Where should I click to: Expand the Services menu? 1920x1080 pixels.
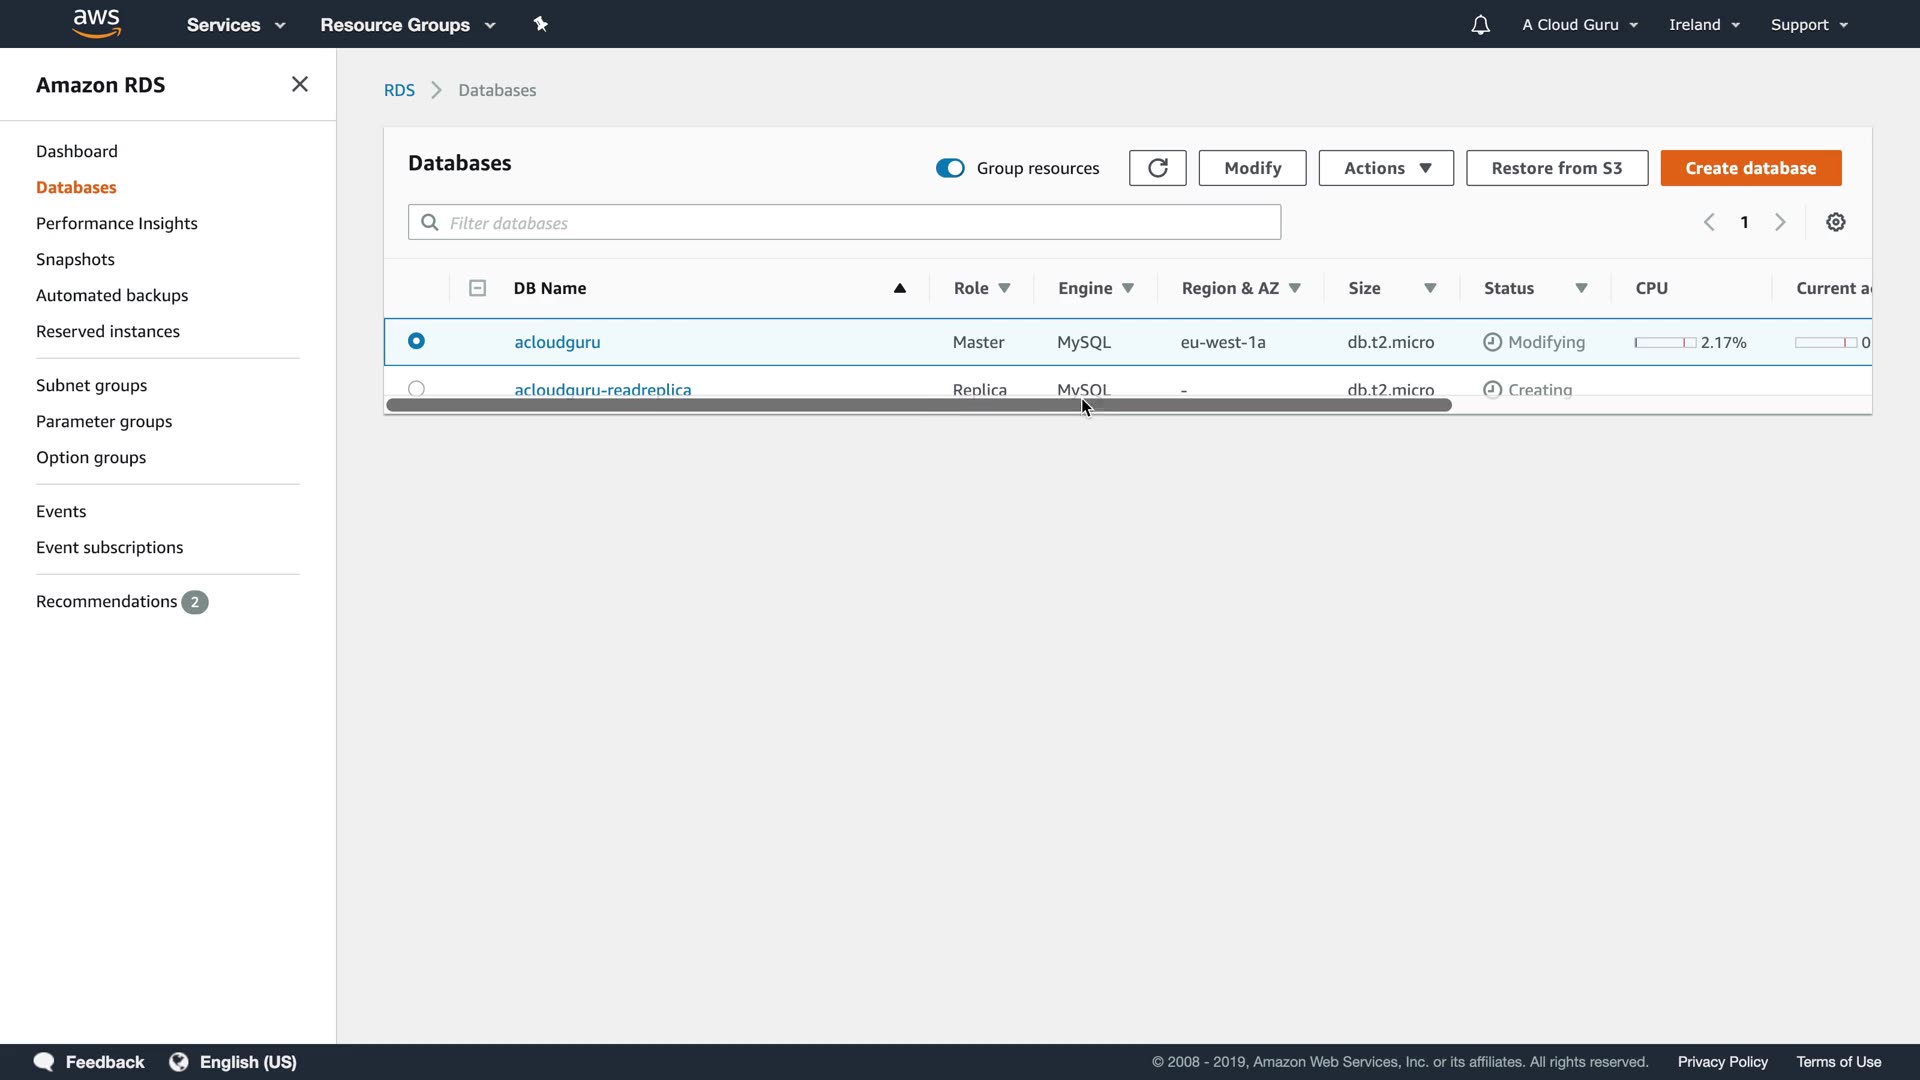tap(235, 25)
